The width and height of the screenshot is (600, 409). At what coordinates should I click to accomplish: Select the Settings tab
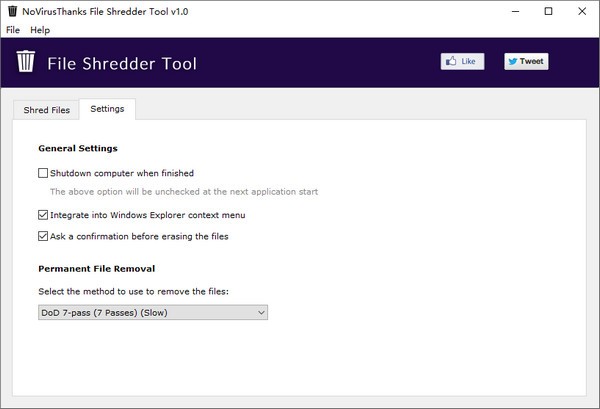click(107, 109)
